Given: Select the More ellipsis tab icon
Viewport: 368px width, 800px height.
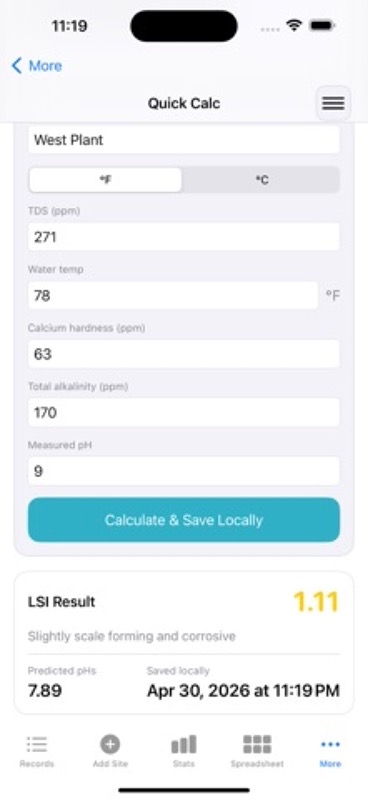Looking at the screenshot, I should (x=330, y=744).
